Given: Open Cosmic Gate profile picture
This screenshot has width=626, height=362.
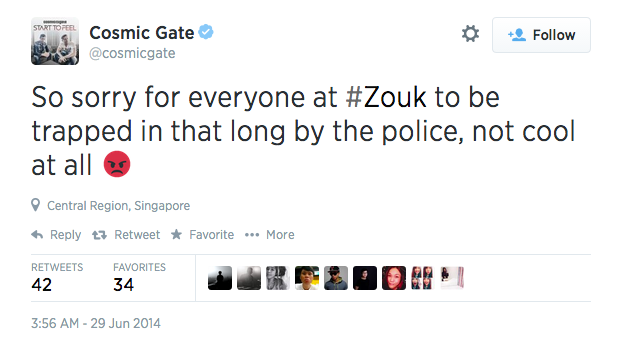Looking at the screenshot, I should (x=55, y=41).
